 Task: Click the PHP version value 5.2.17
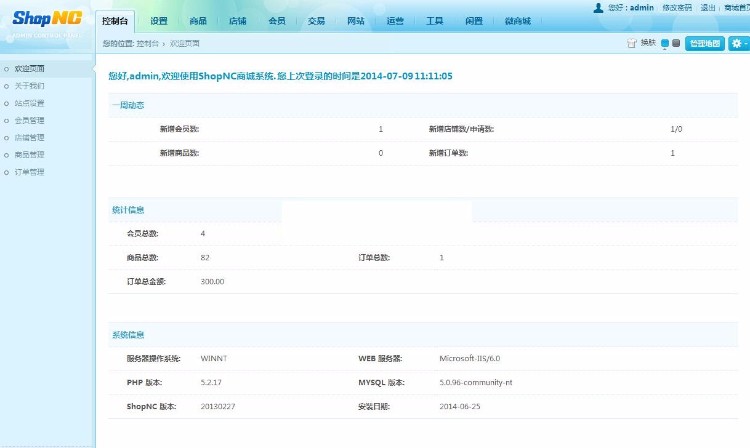pos(211,382)
